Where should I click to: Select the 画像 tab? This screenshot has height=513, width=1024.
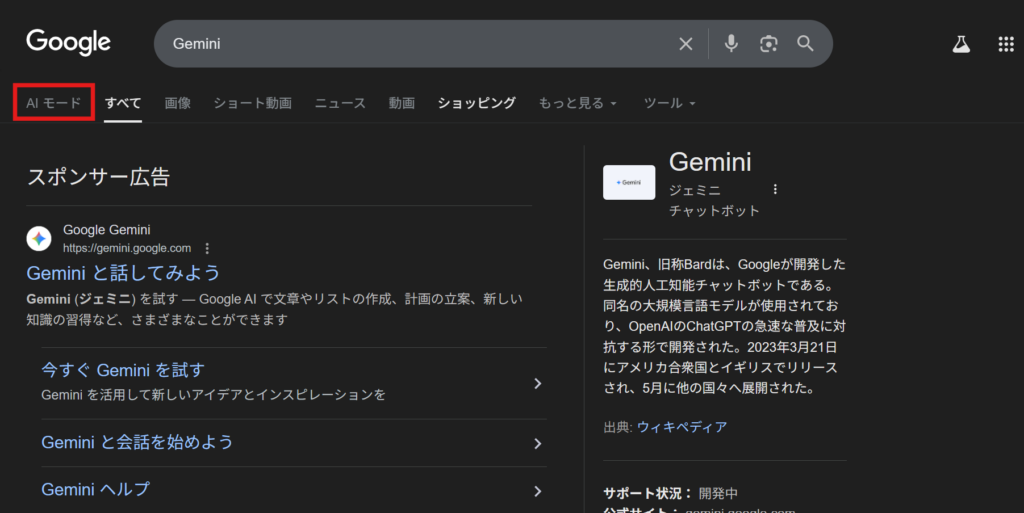click(x=178, y=103)
